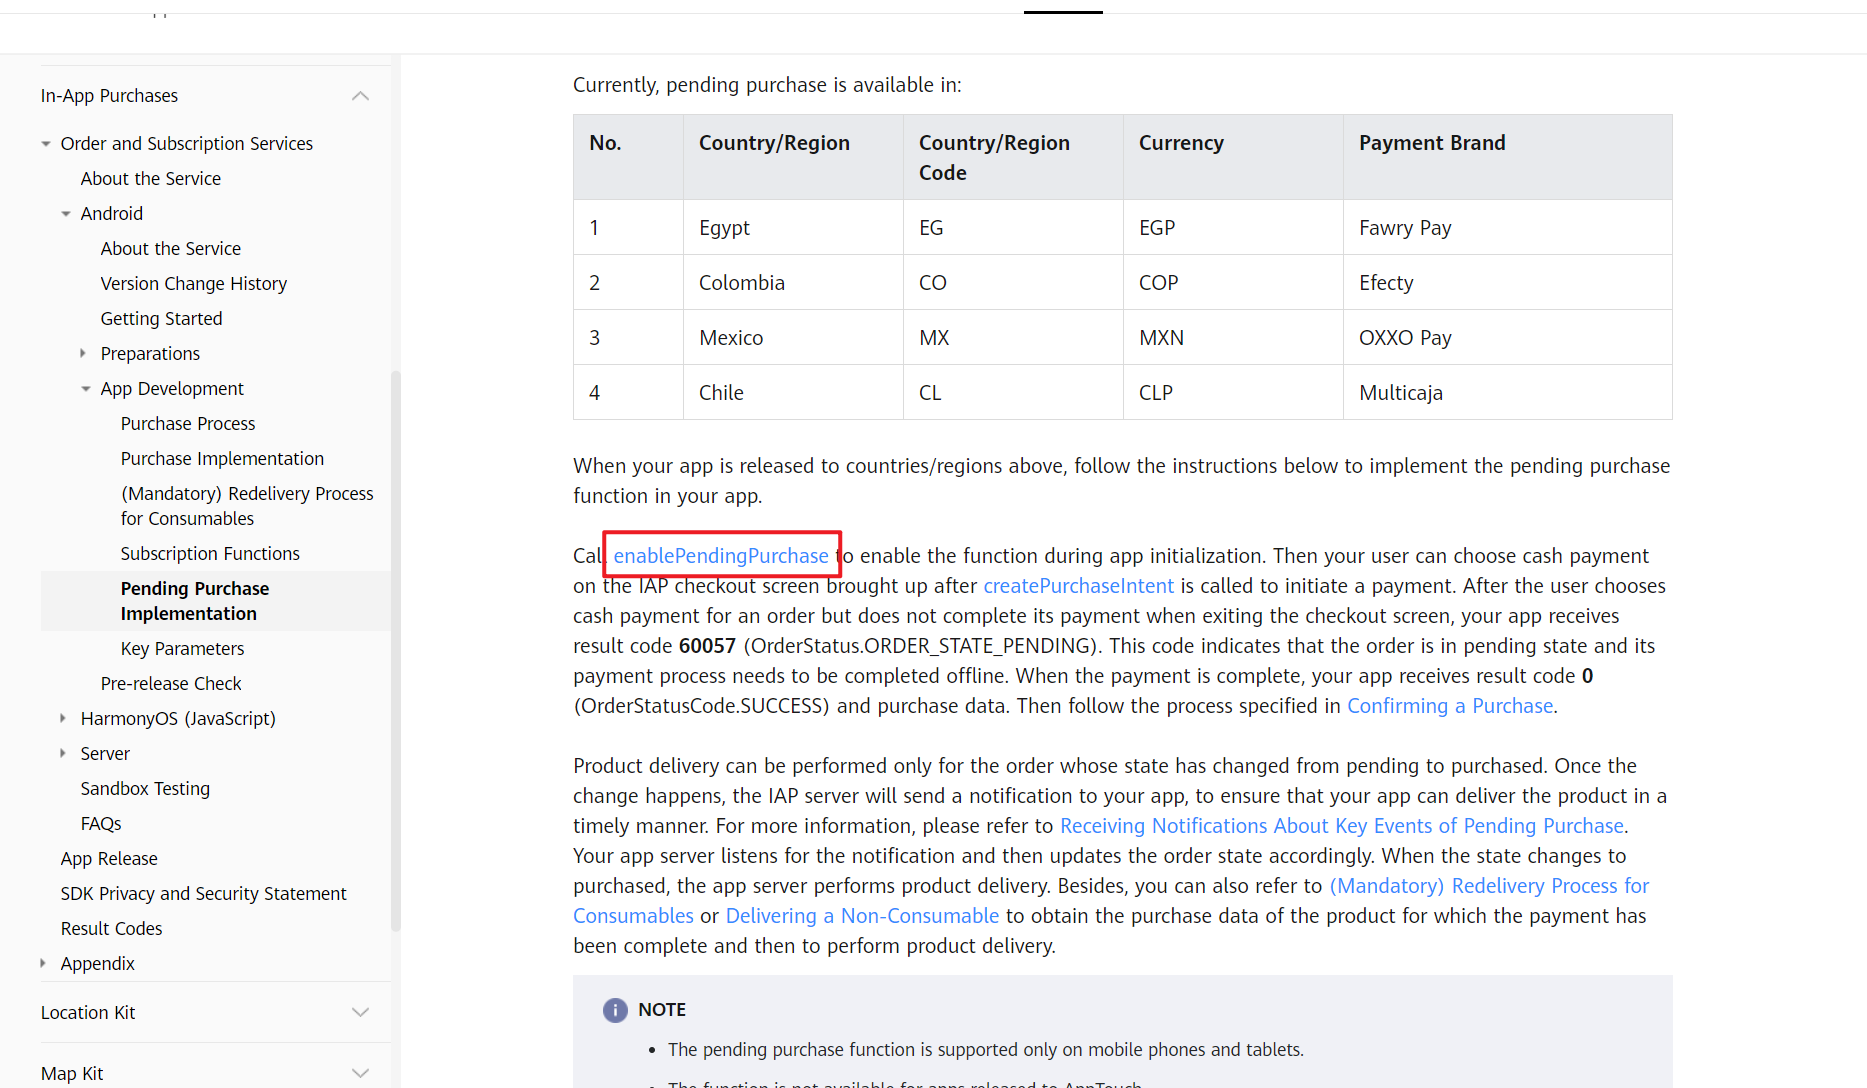1867x1088 pixels.
Task: Select Key Parameters in the sidebar
Action: (182, 648)
